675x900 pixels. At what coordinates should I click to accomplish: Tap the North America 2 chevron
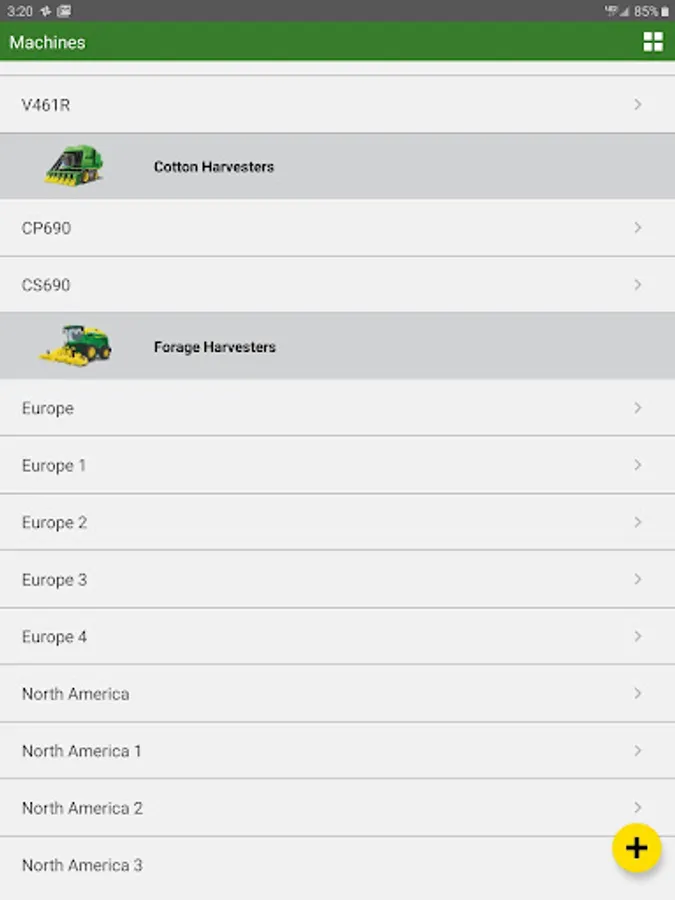click(638, 806)
